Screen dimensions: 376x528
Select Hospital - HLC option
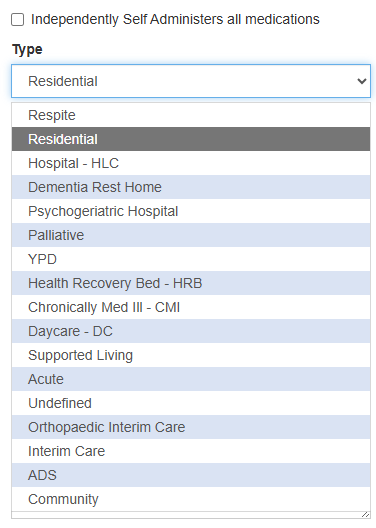191,163
